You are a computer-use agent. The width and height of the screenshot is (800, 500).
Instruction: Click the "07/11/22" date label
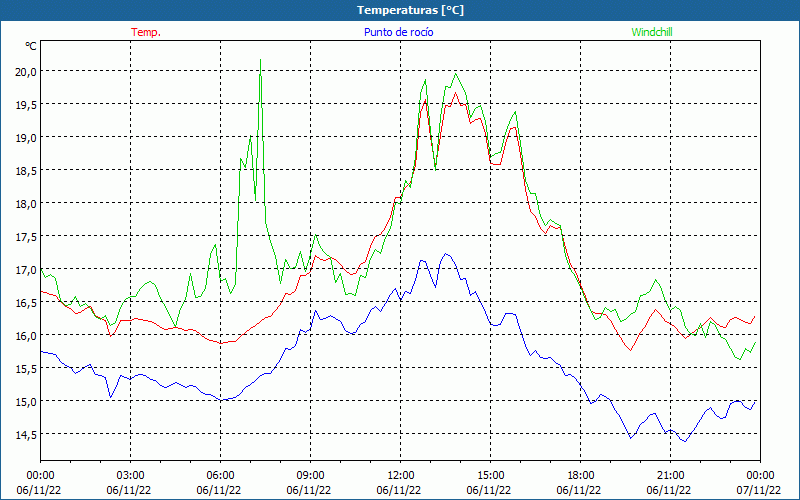coord(759,490)
